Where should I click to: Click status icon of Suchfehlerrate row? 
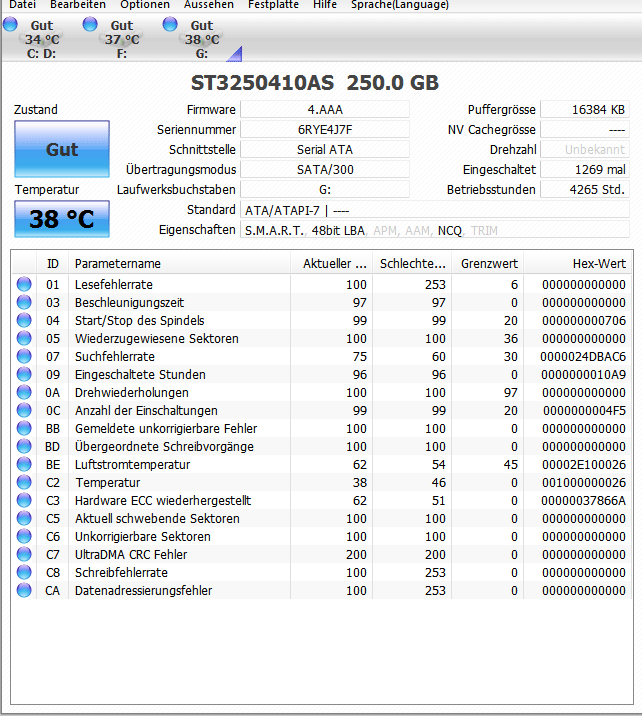click(x=24, y=357)
